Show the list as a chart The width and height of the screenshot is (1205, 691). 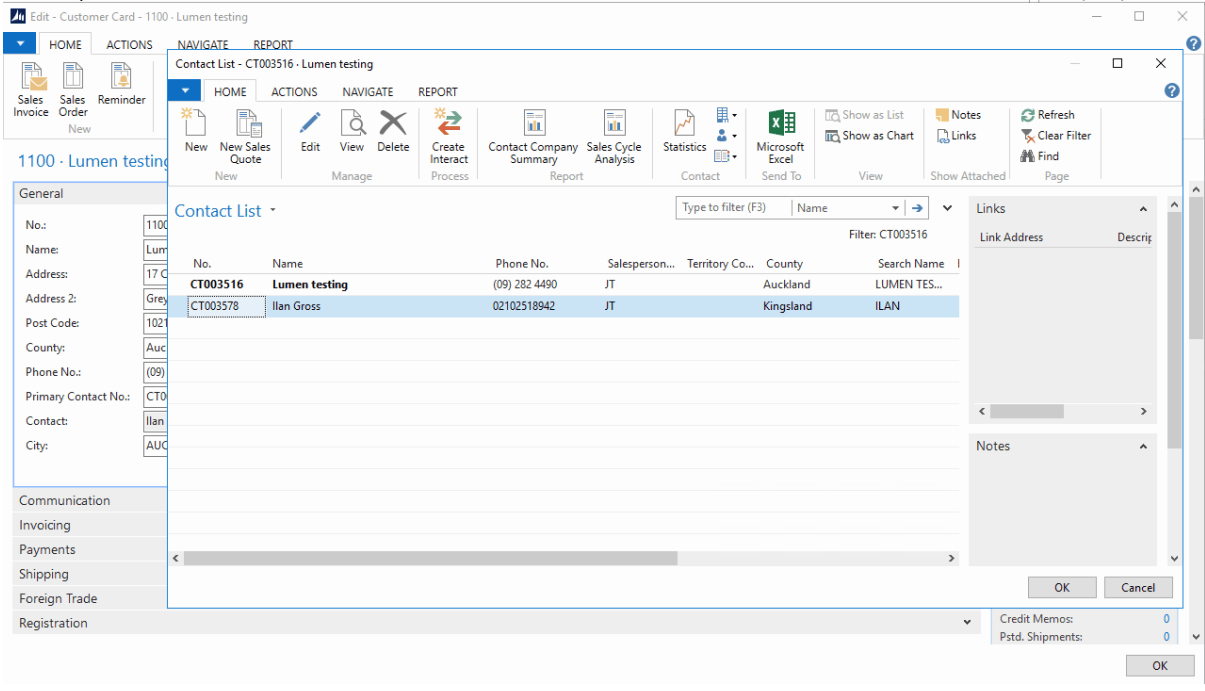click(869, 136)
